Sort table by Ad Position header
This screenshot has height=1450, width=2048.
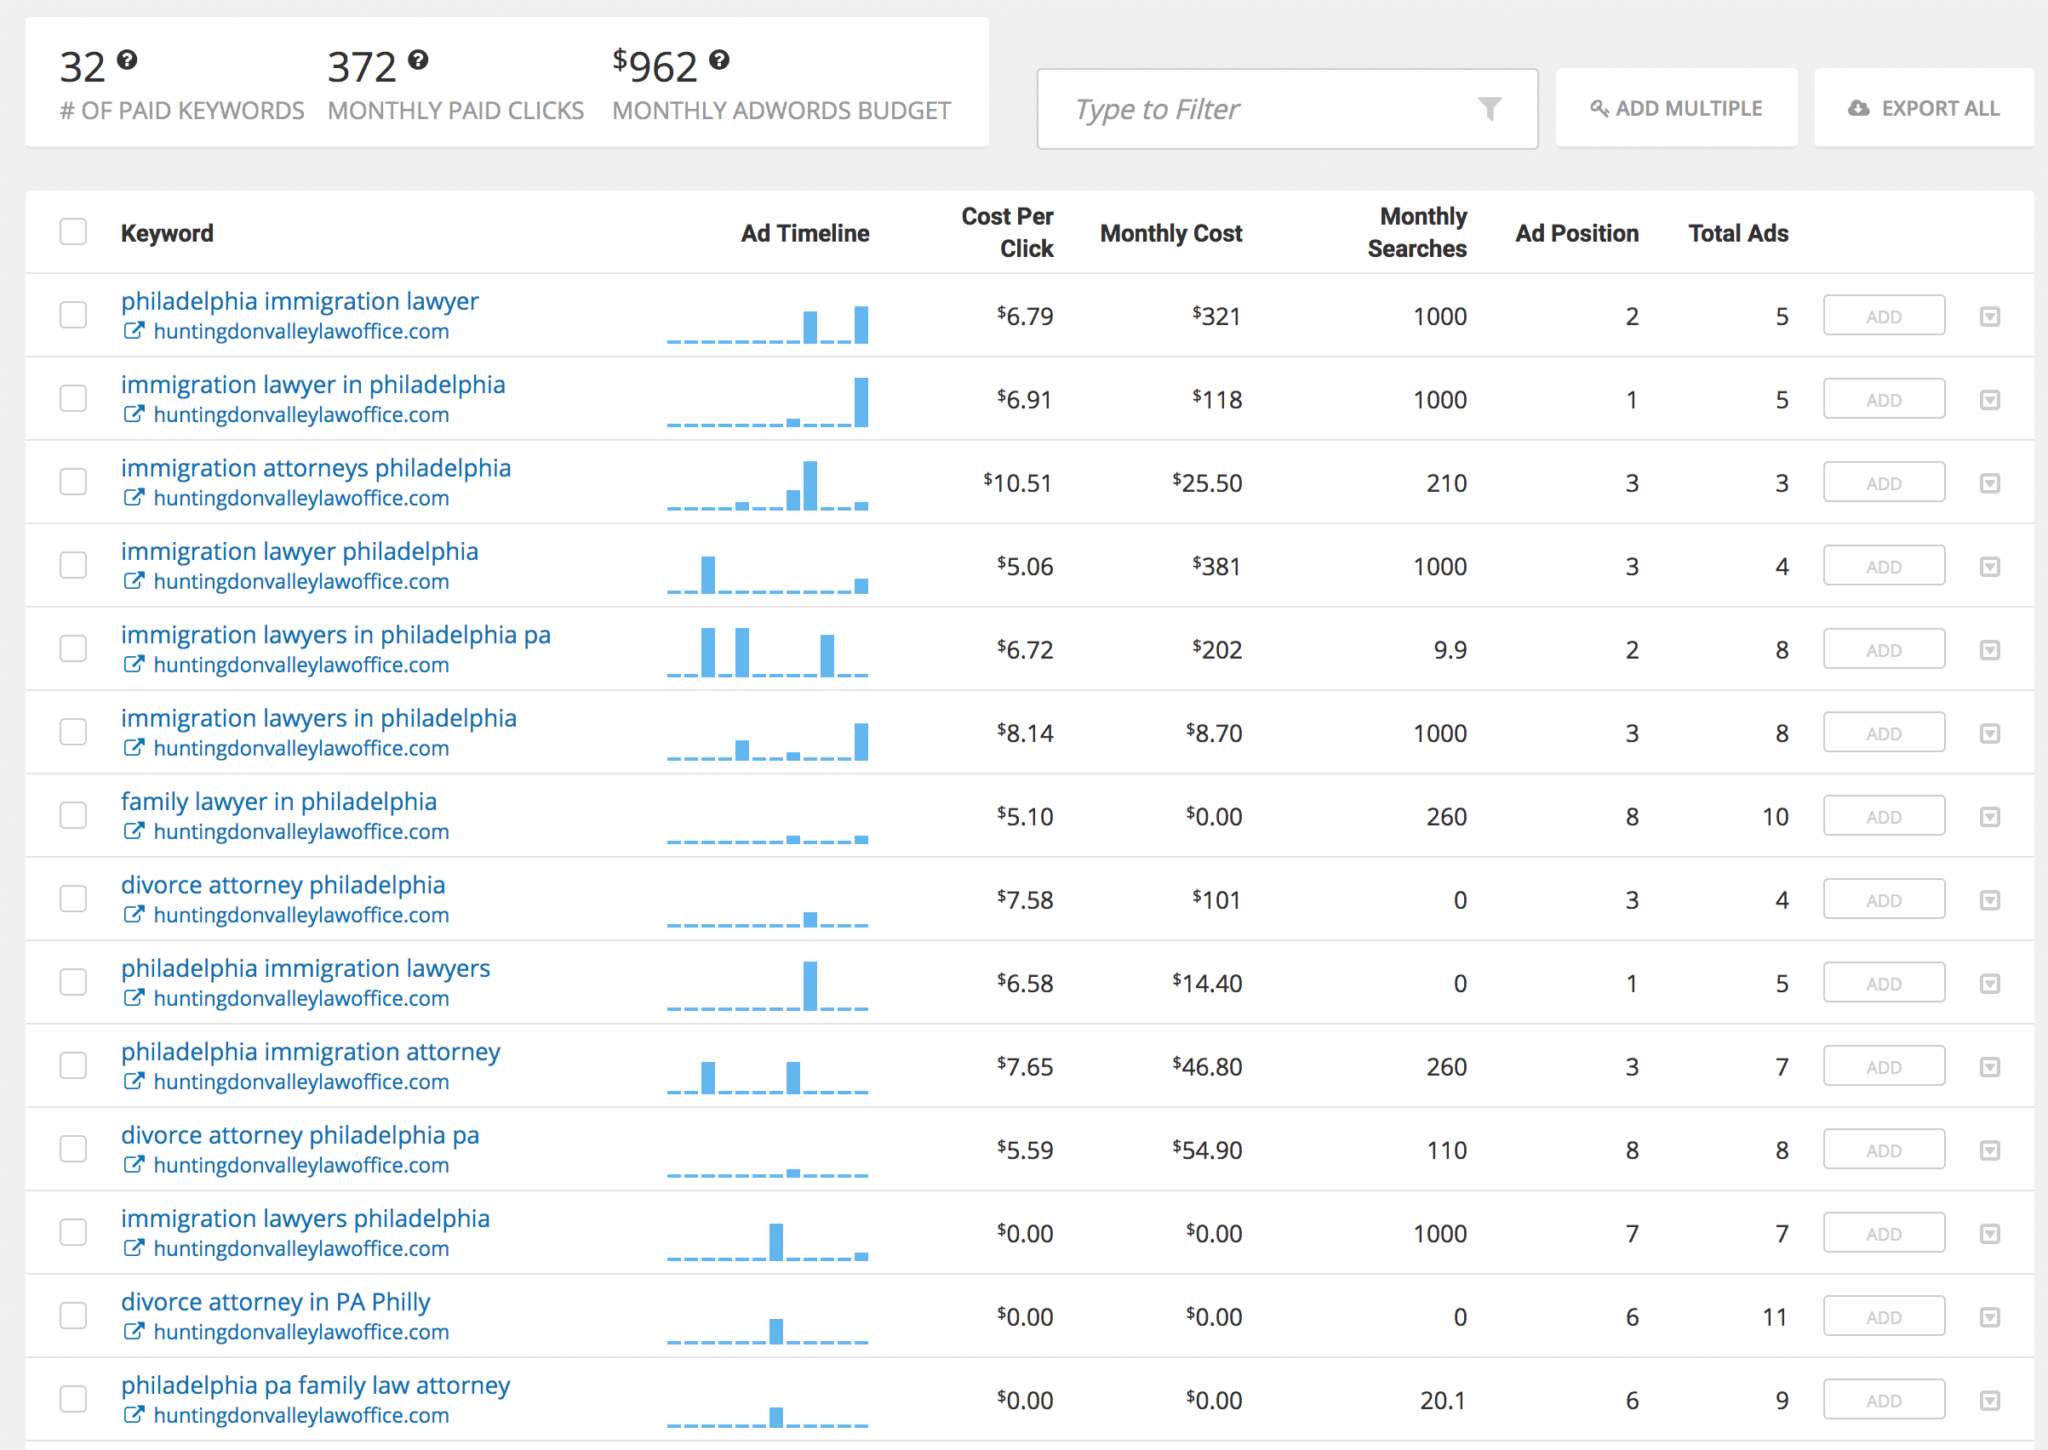1576,233
